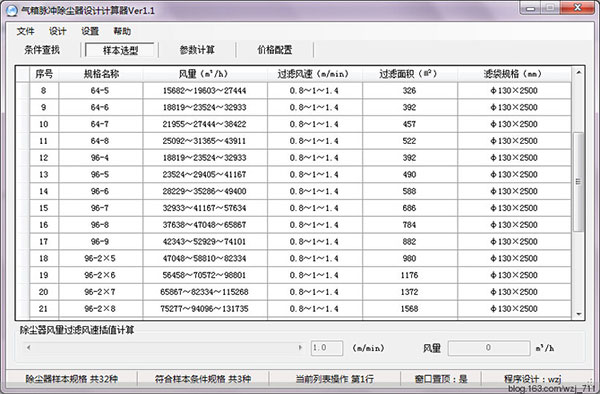Click filter area cell 1176
Viewport: 600px width, 394px height.
point(409,275)
